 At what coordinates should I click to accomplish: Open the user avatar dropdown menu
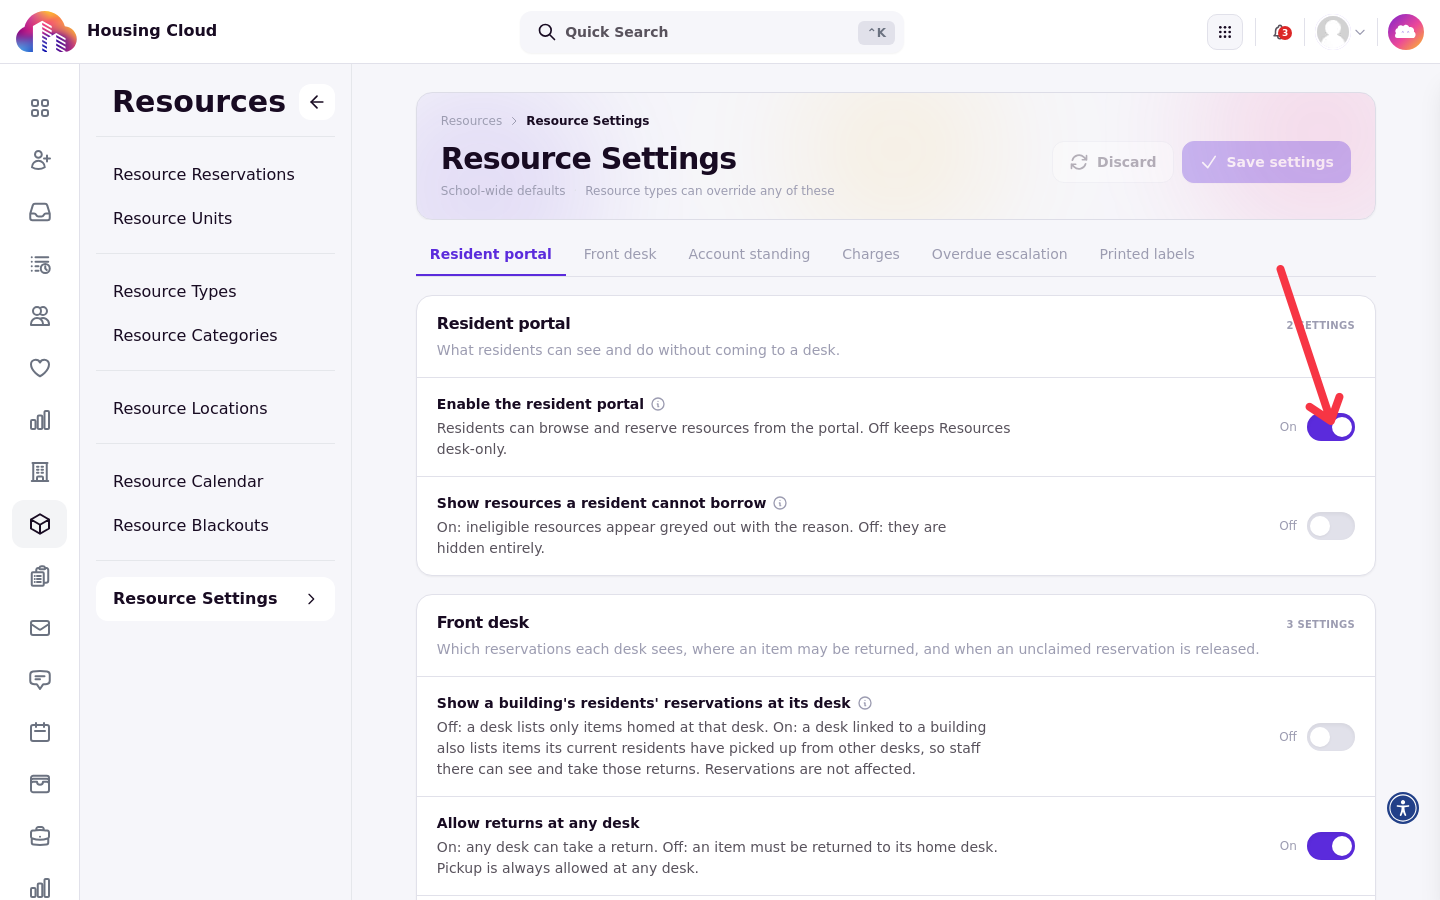pyautogui.click(x=1341, y=32)
